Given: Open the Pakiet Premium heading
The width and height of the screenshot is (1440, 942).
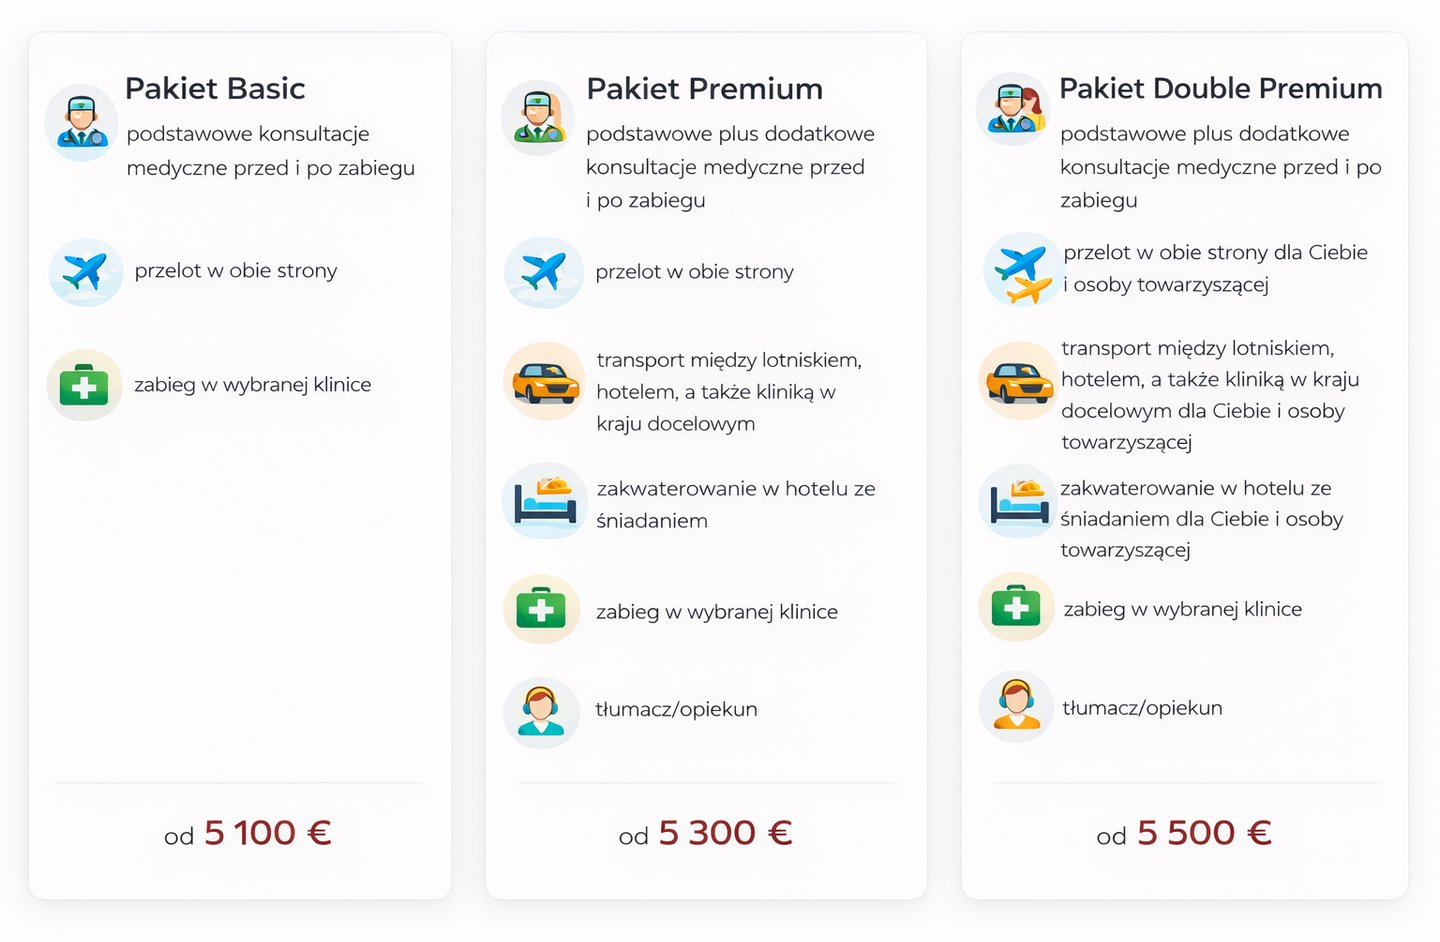Looking at the screenshot, I should coord(704,88).
